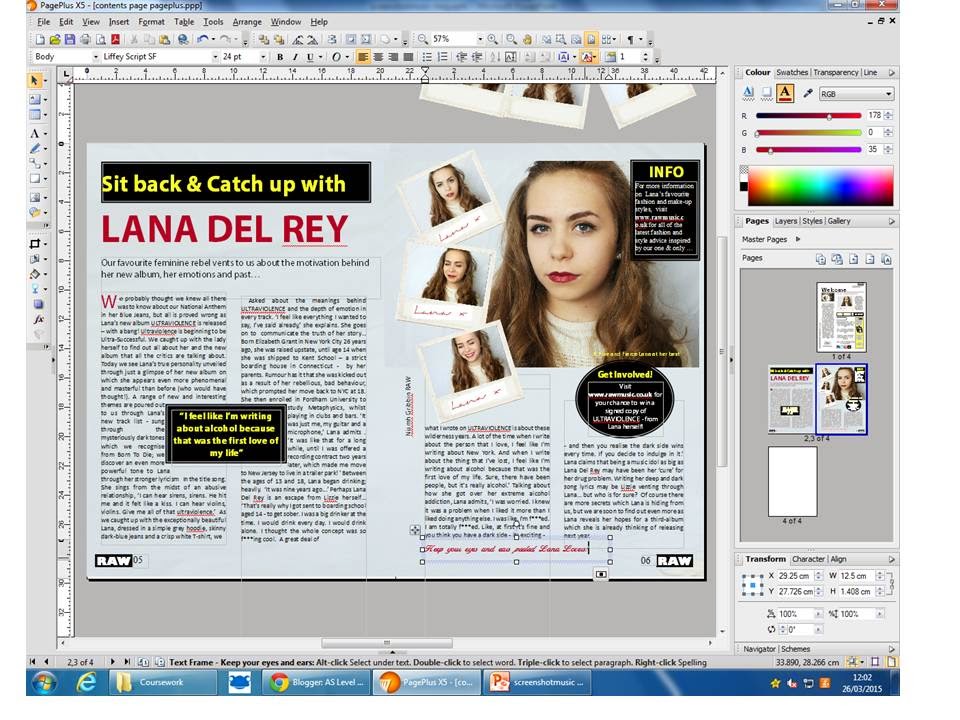Open the Windows Start menu
This screenshot has width=960, height=720.
[43, 682]
